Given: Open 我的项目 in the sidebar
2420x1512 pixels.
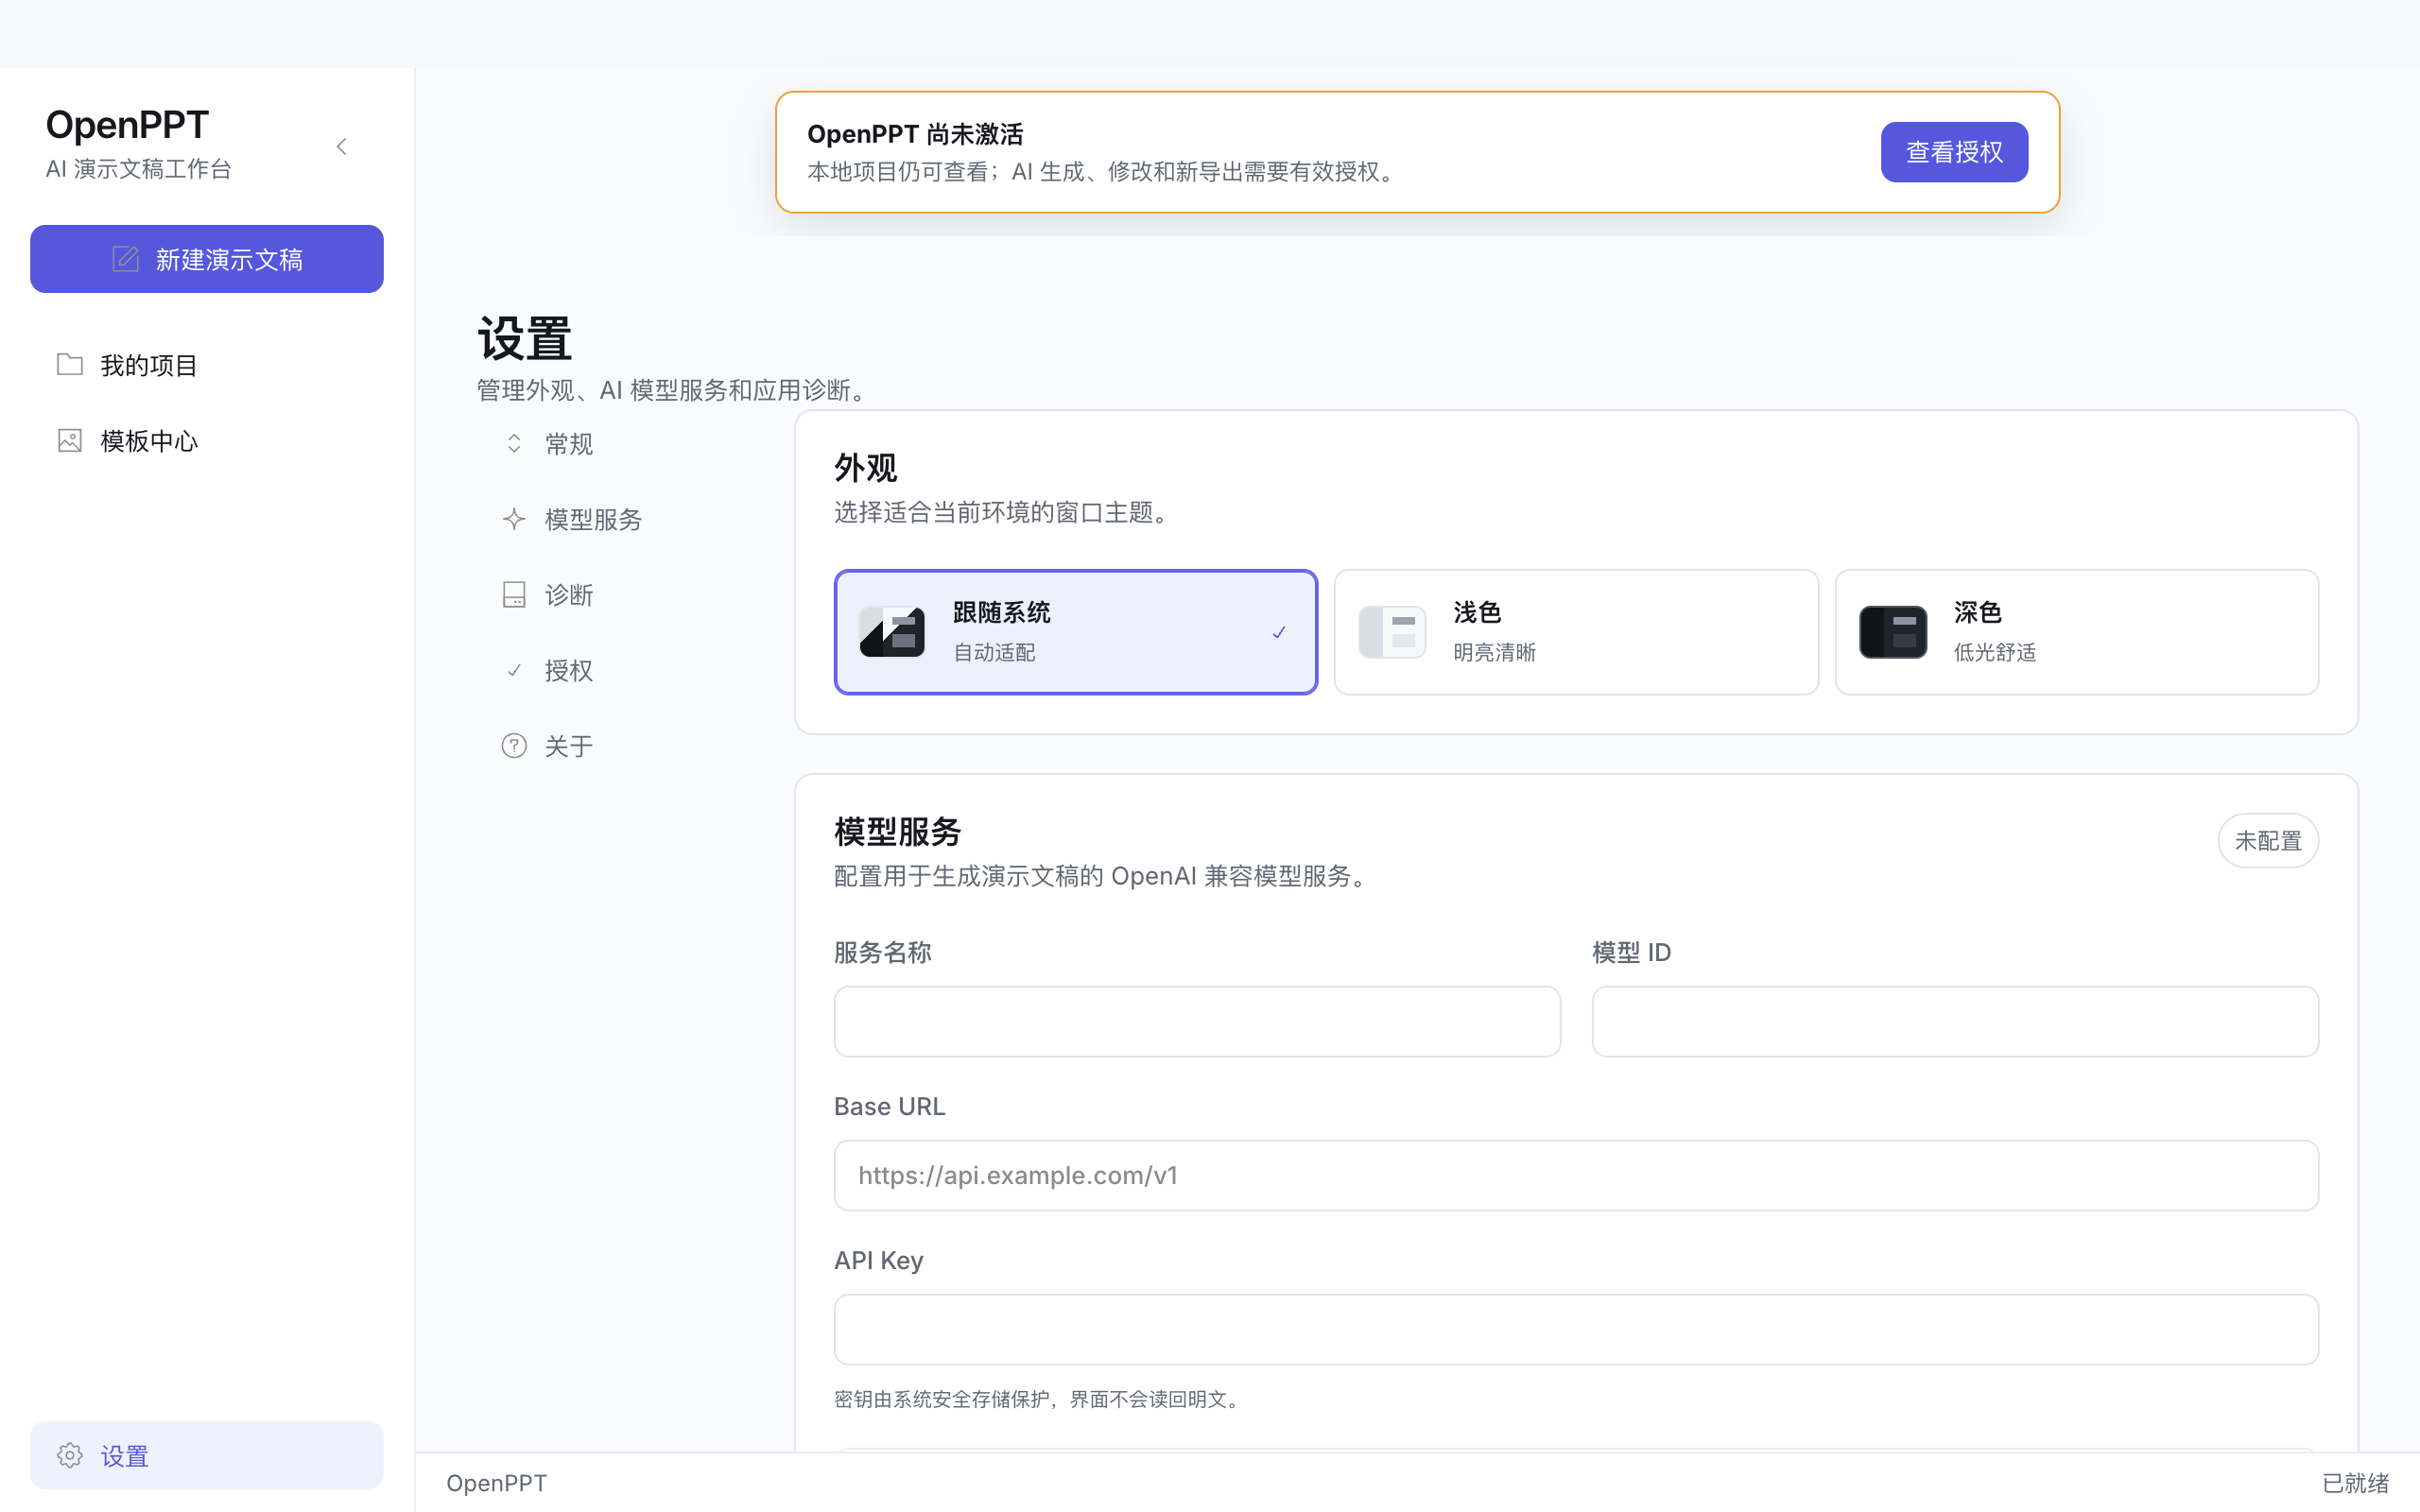Looking at the screenshot, I should coord(207,365).
